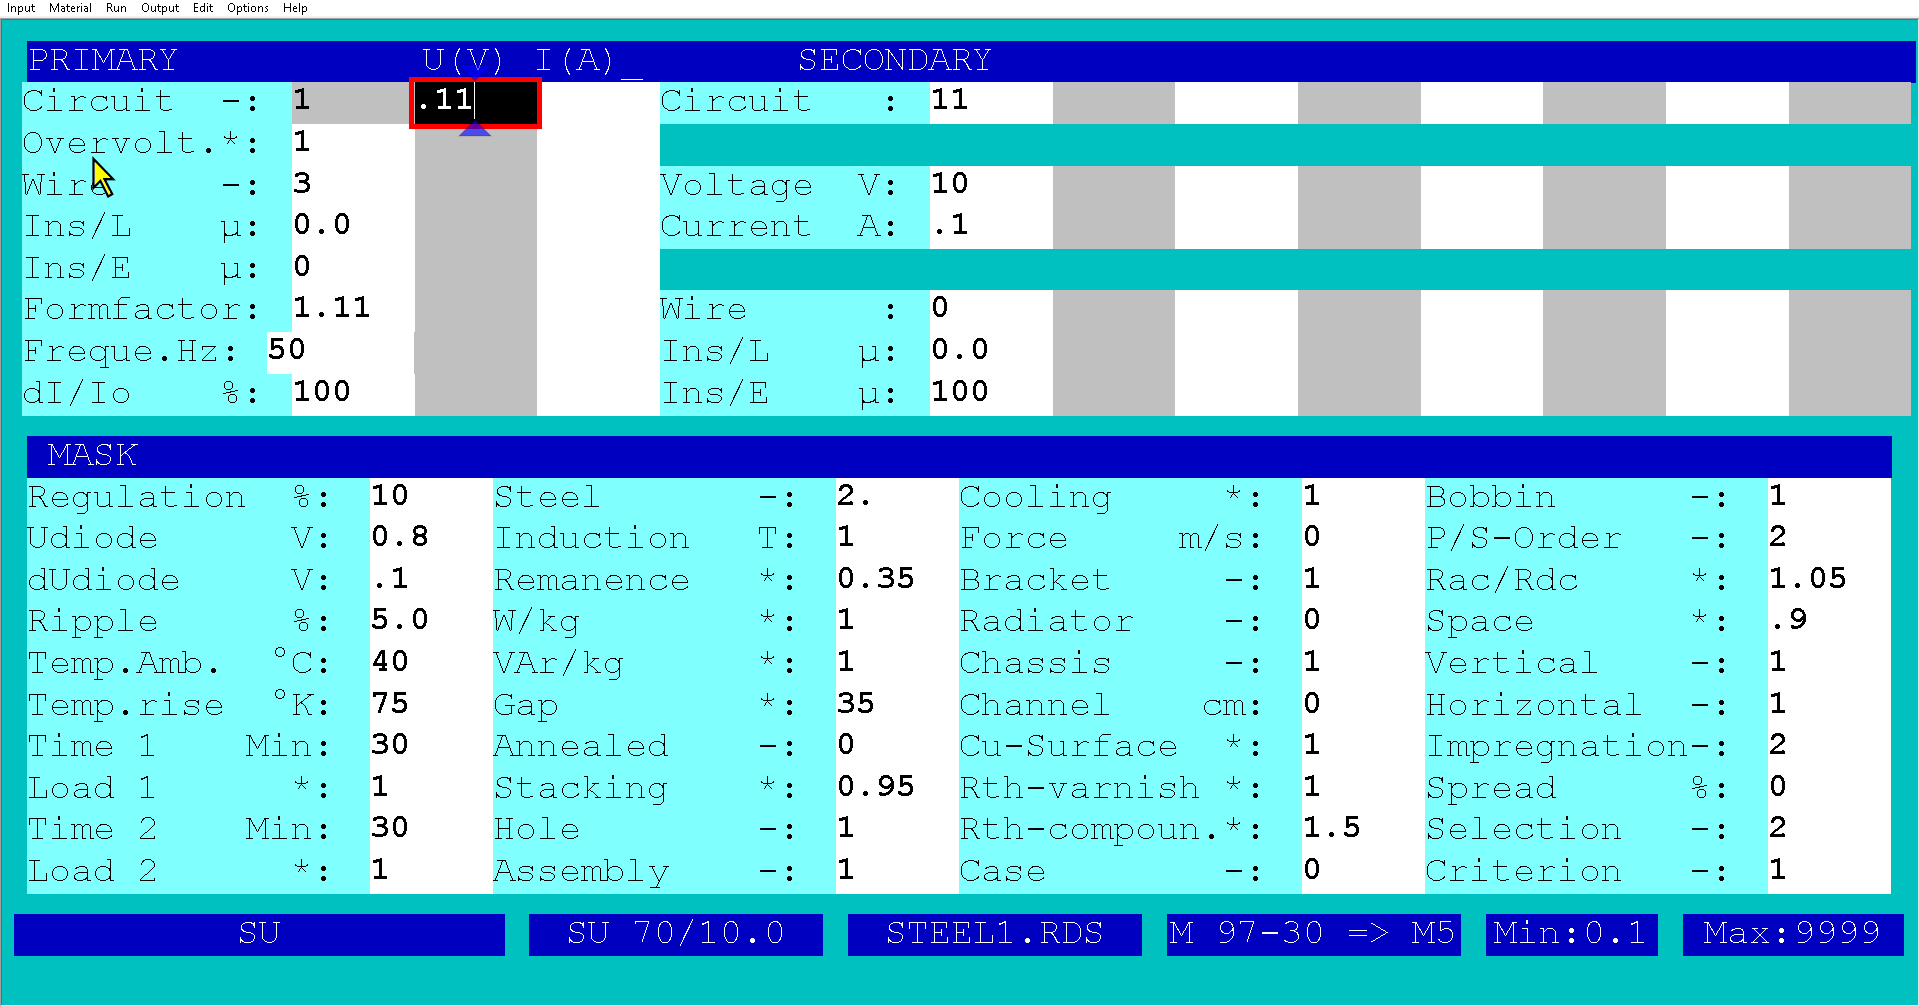Image resolution: width=1919 pixels, height=1006 pixels.
Task: Click the SU 70/10.0 indicator
Action: click(x=676, y=933)
